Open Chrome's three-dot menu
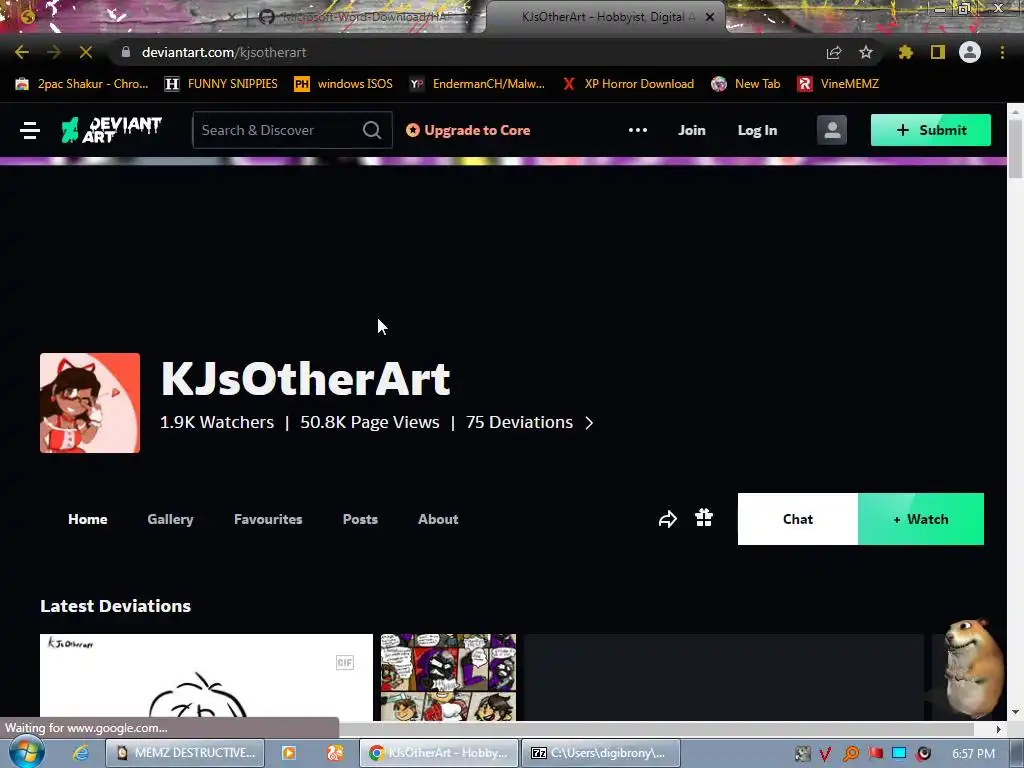 (x=1002, y=52)
